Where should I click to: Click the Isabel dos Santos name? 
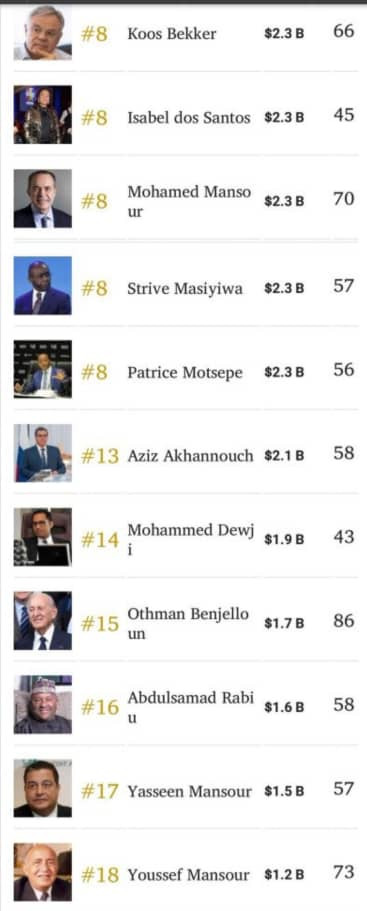(189, 118)
